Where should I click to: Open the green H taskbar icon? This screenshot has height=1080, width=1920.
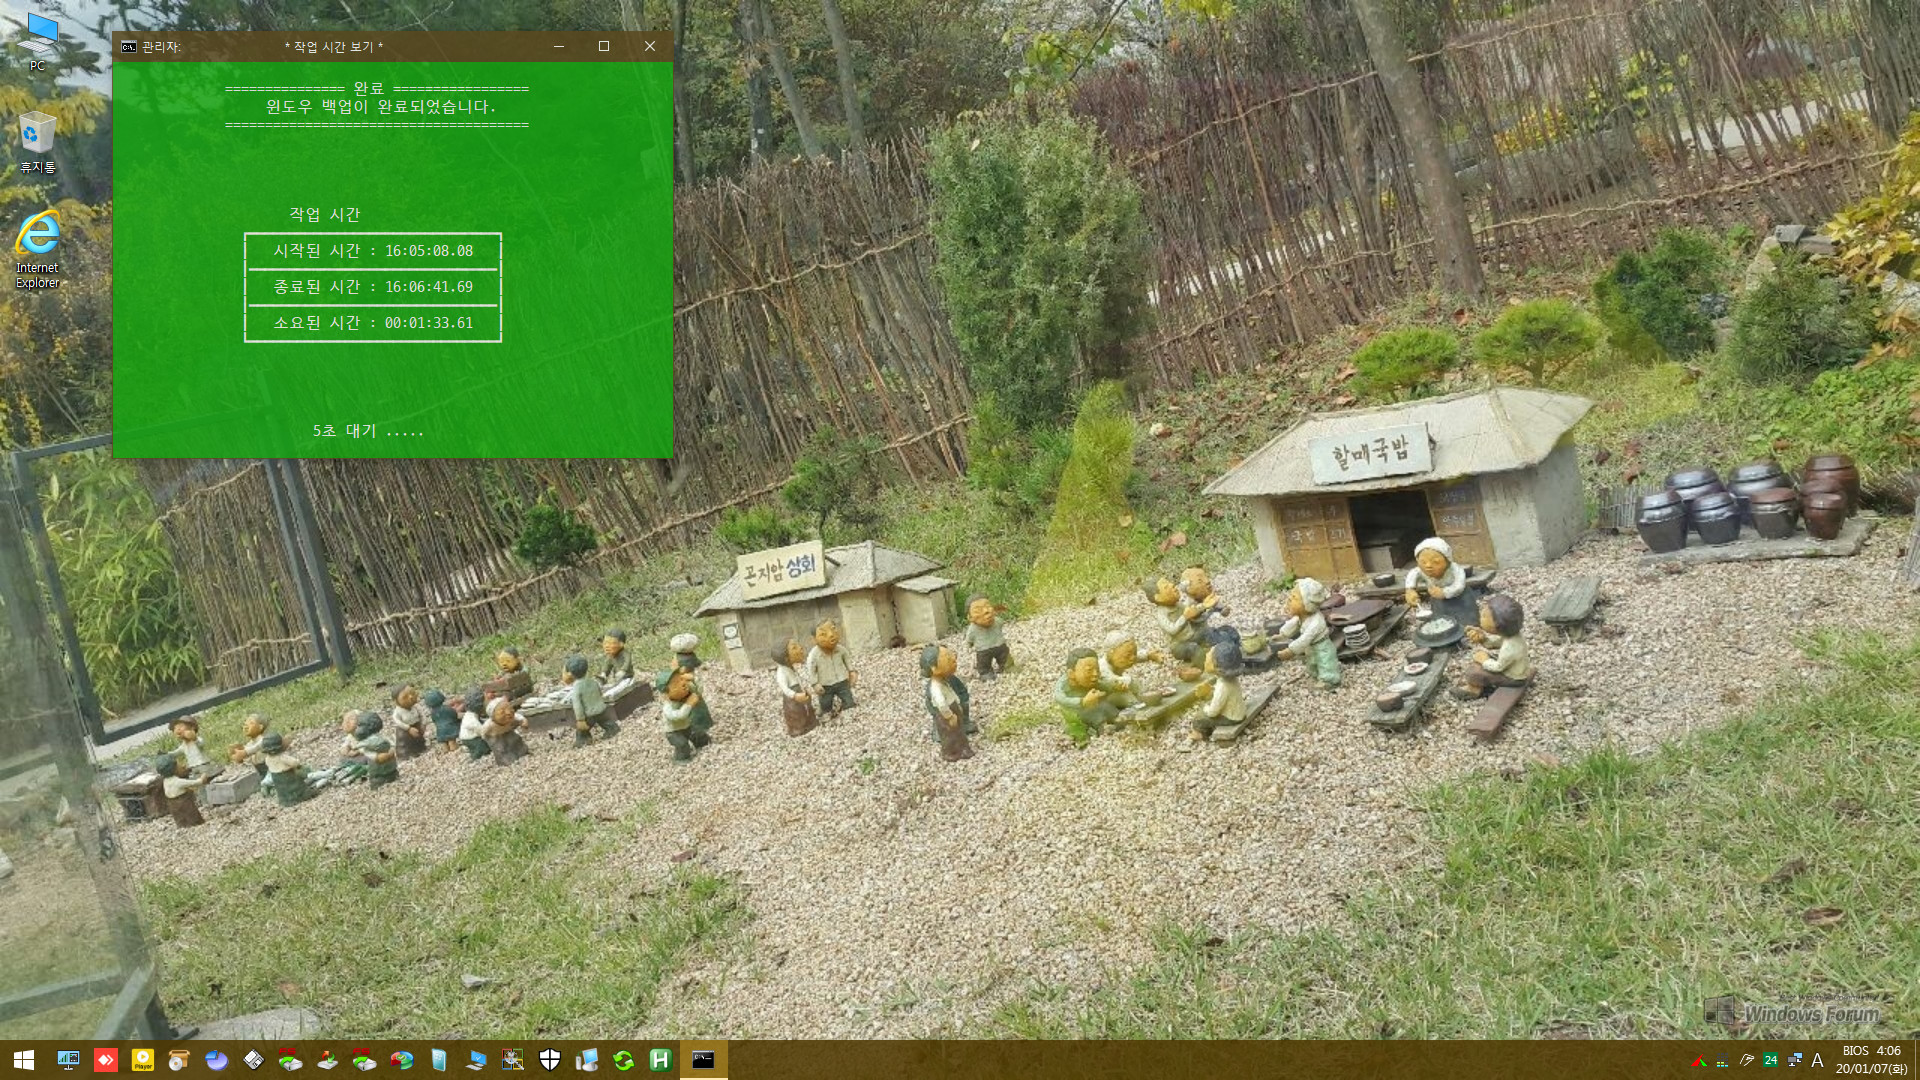tap(661, 1060)
